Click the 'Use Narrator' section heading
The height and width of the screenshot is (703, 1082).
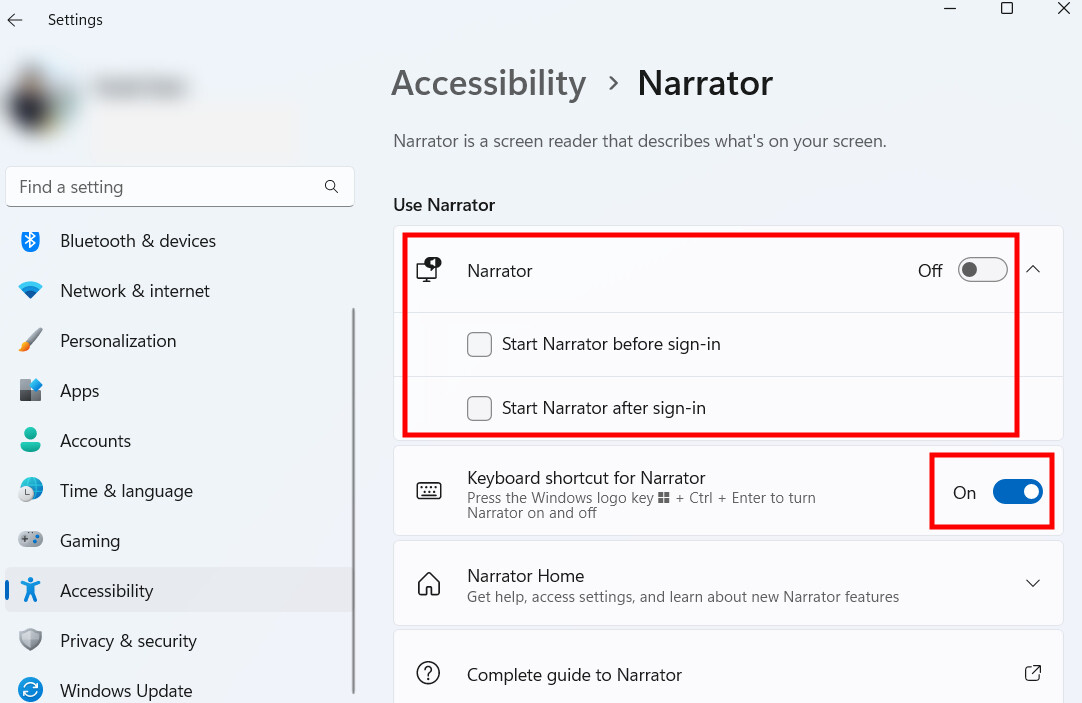pyautogui.click(x=444, y=205)
